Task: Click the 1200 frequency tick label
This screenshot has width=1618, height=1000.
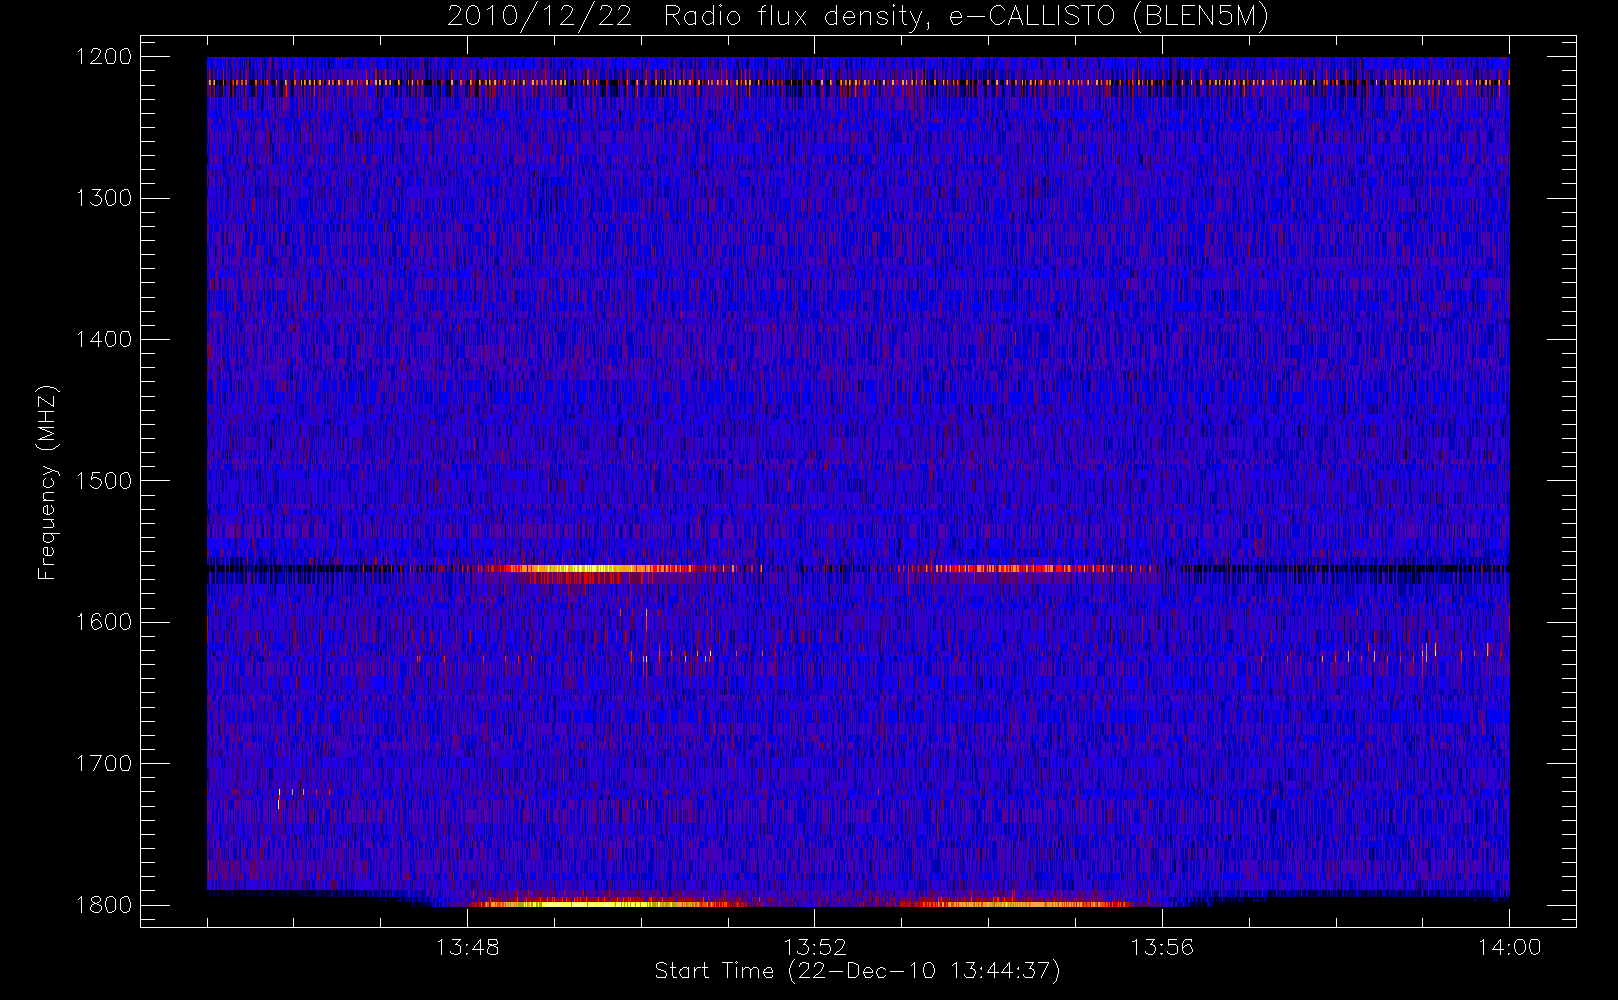Action: (x=104, y=57)
